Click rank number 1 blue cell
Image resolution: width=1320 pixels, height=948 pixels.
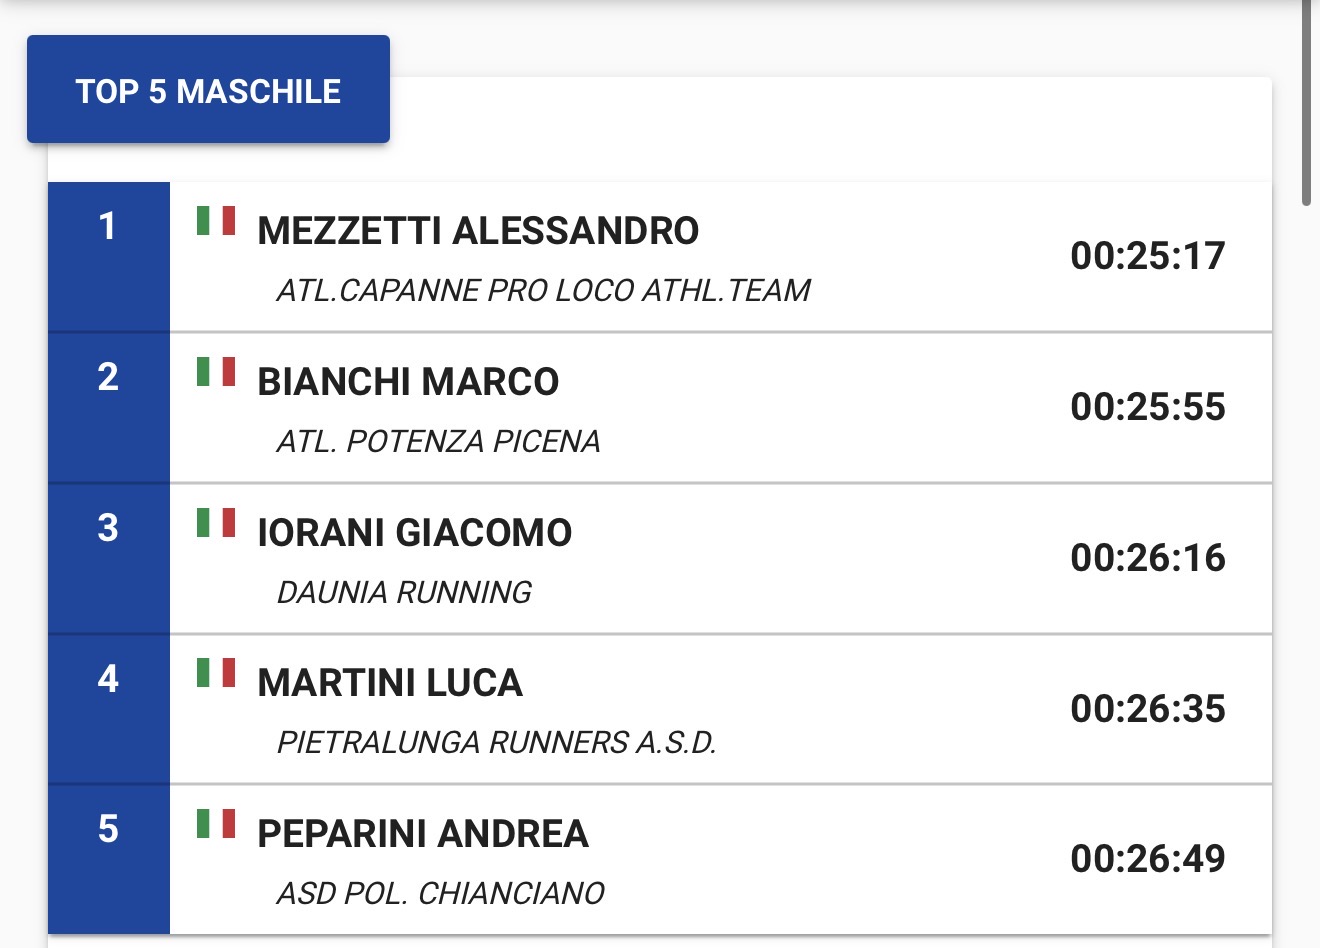tap(109, 257)
